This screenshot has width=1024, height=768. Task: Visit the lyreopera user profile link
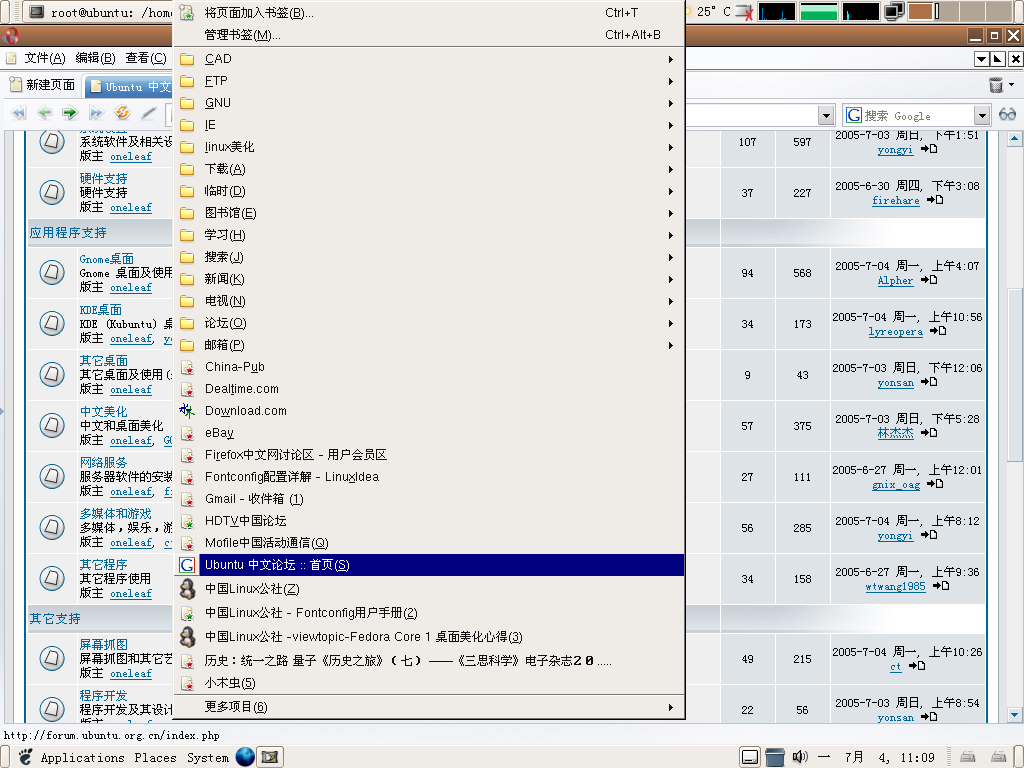pos(895,332)
